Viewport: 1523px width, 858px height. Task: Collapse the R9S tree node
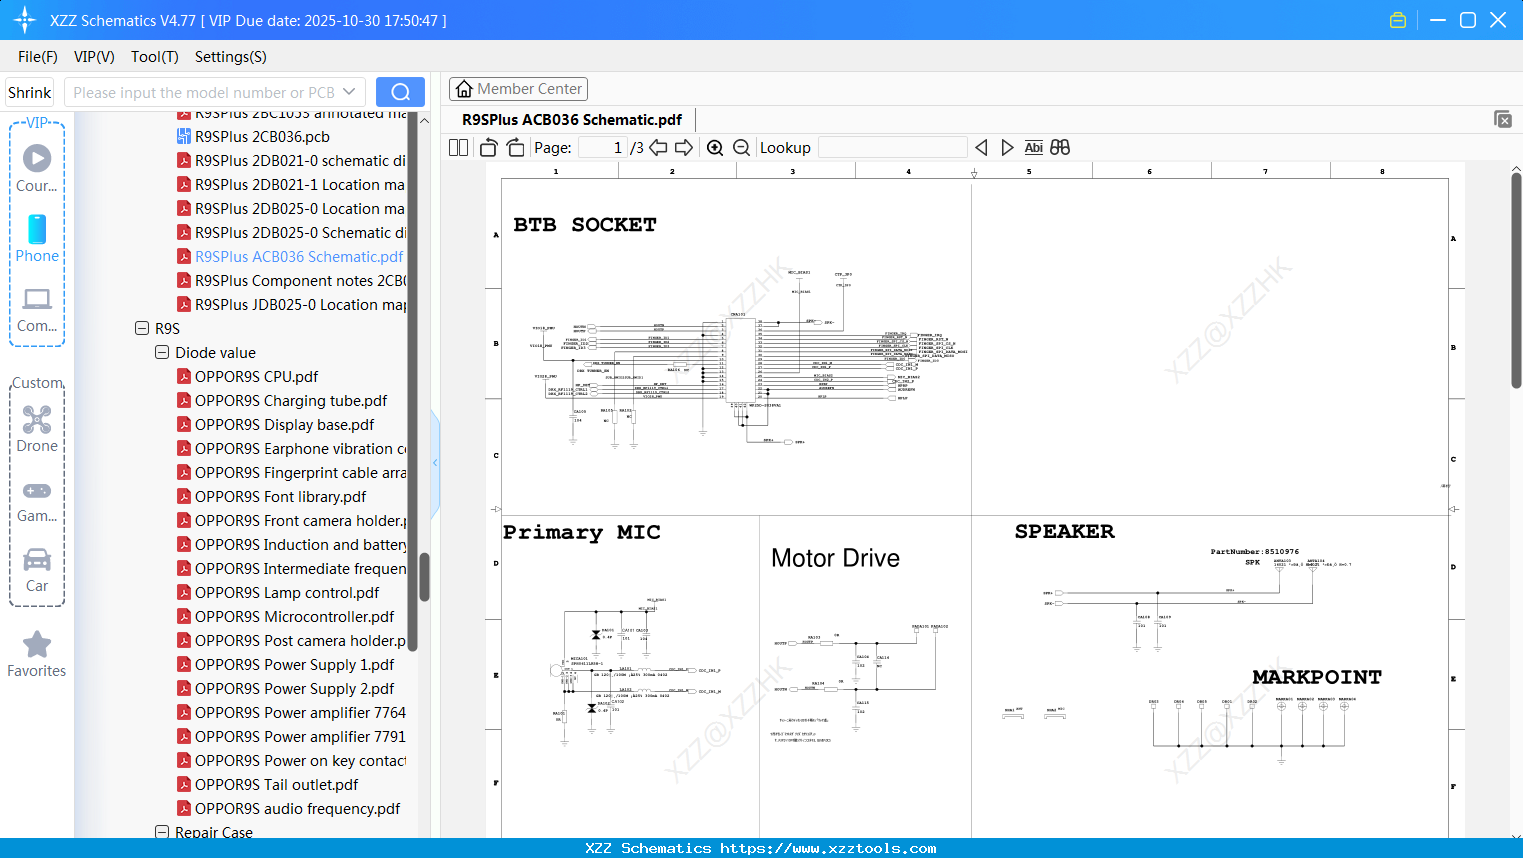(140, 328)
